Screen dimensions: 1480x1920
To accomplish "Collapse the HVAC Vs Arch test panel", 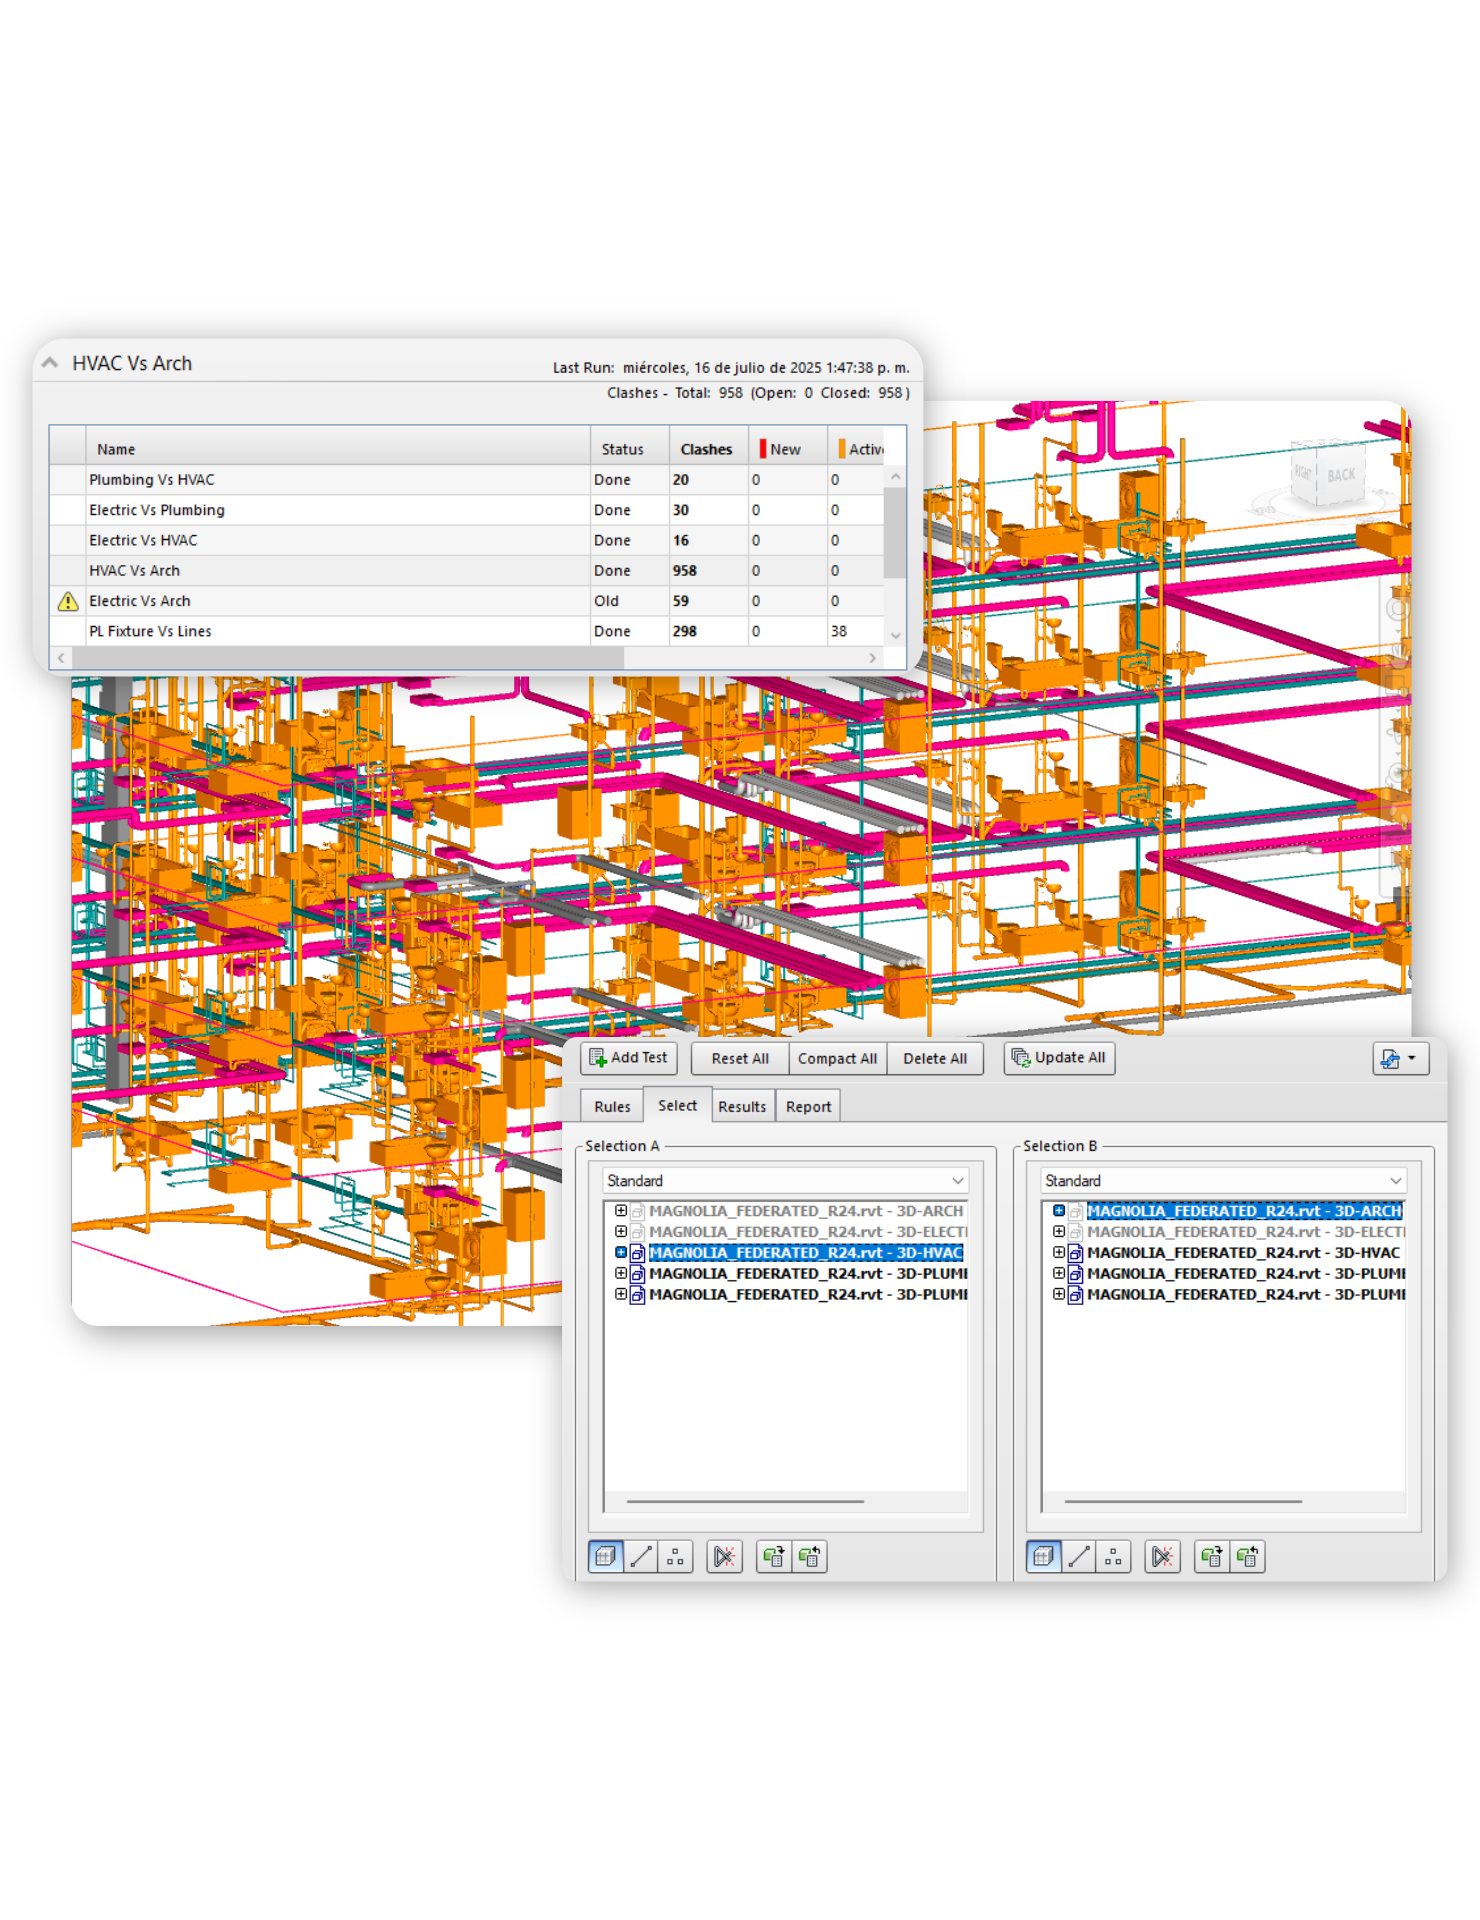I will click(50, 364).
